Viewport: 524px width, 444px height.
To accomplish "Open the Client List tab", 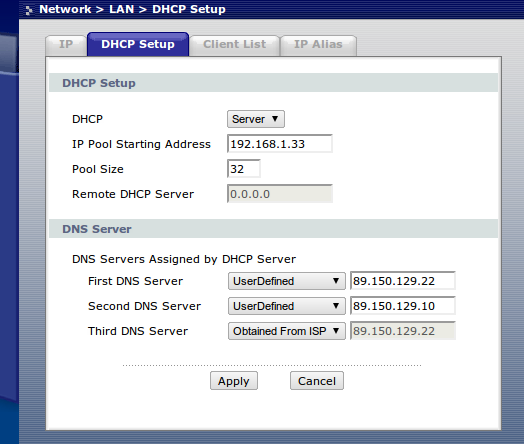I will [x=235, y=45].
